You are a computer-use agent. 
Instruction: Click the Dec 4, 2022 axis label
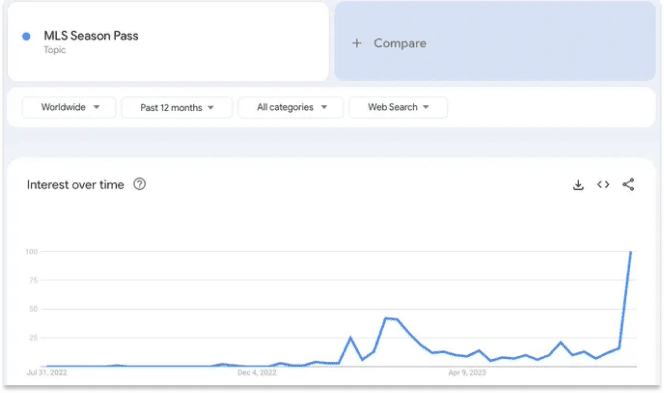[257, 373]
